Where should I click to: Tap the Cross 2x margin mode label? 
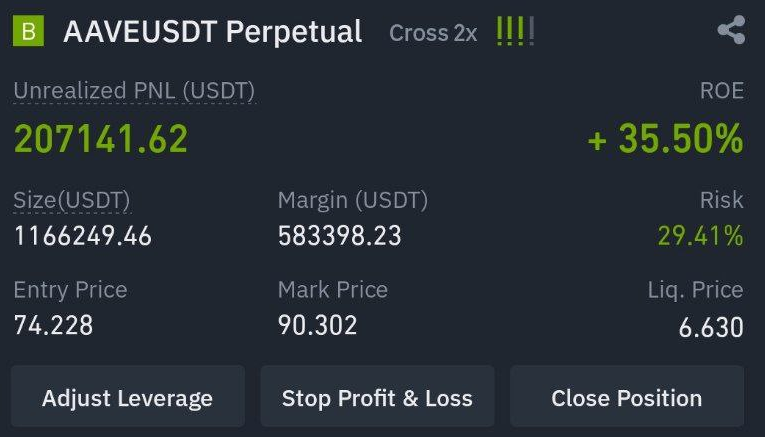433,33
